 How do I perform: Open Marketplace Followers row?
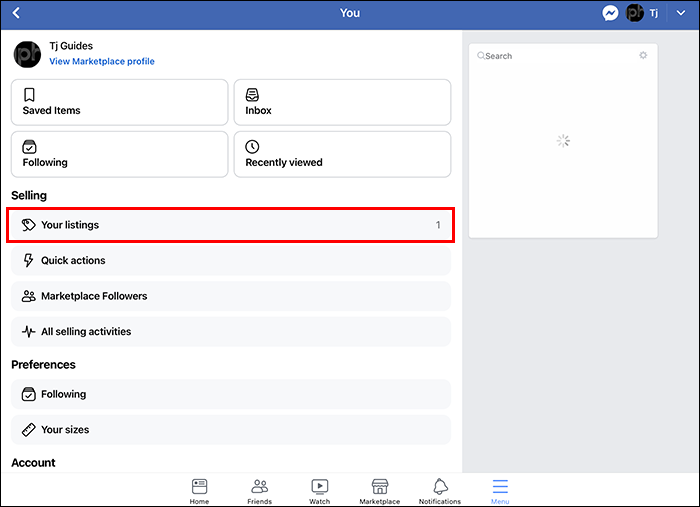pos(231,296)
